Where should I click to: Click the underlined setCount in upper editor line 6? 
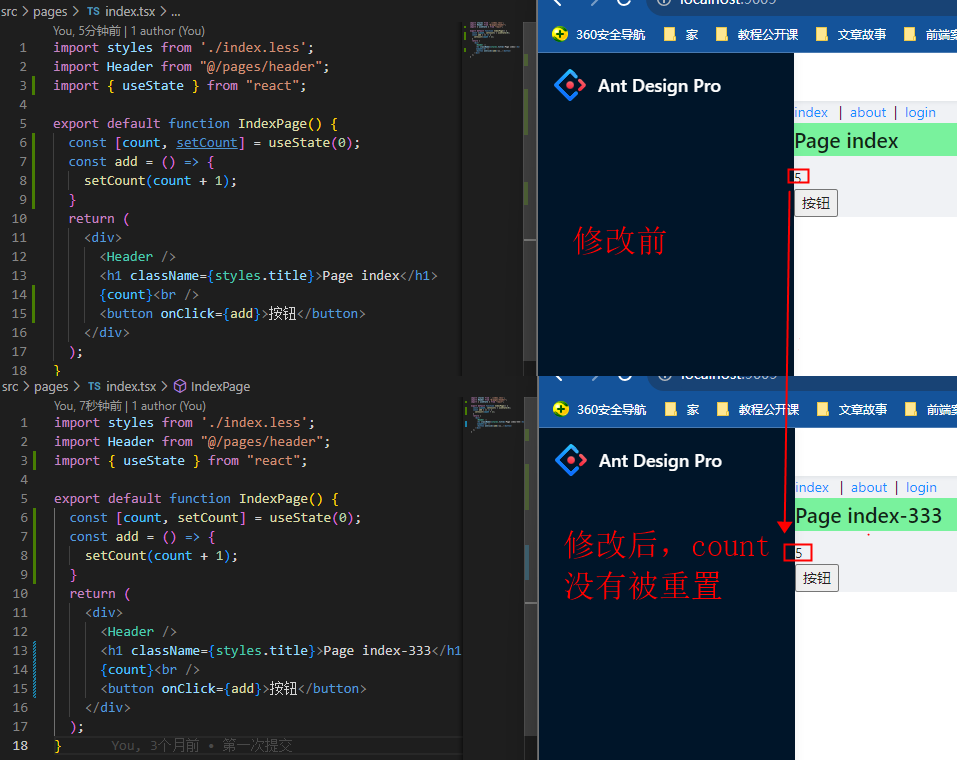coord(207,142)
